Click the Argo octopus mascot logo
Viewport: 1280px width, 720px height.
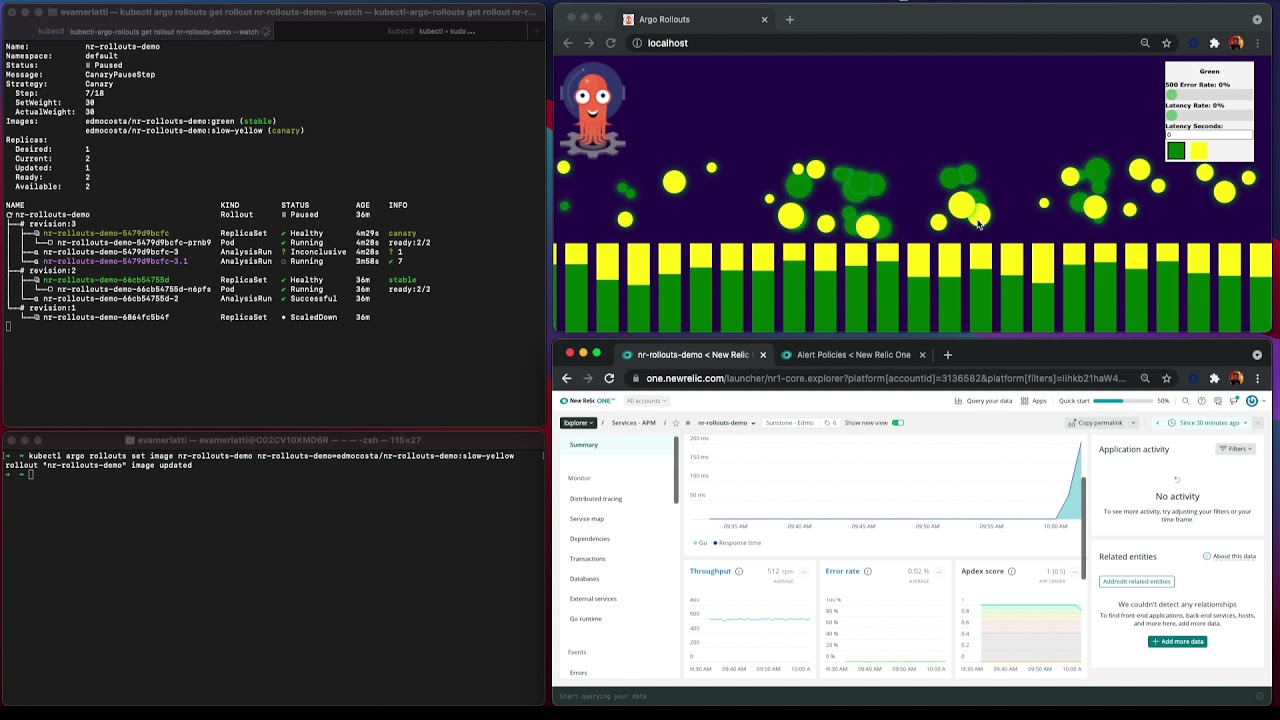[592, 110]
